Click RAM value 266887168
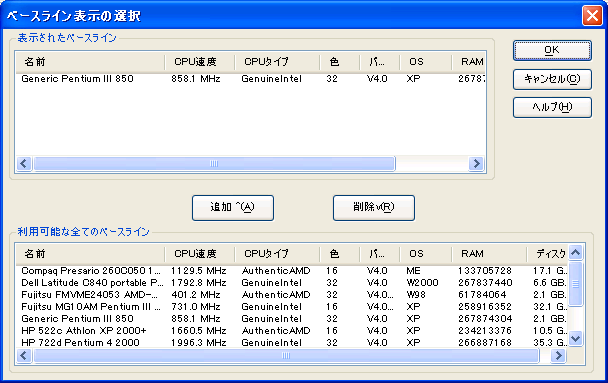Screen dimensions: 608x383 485,343
